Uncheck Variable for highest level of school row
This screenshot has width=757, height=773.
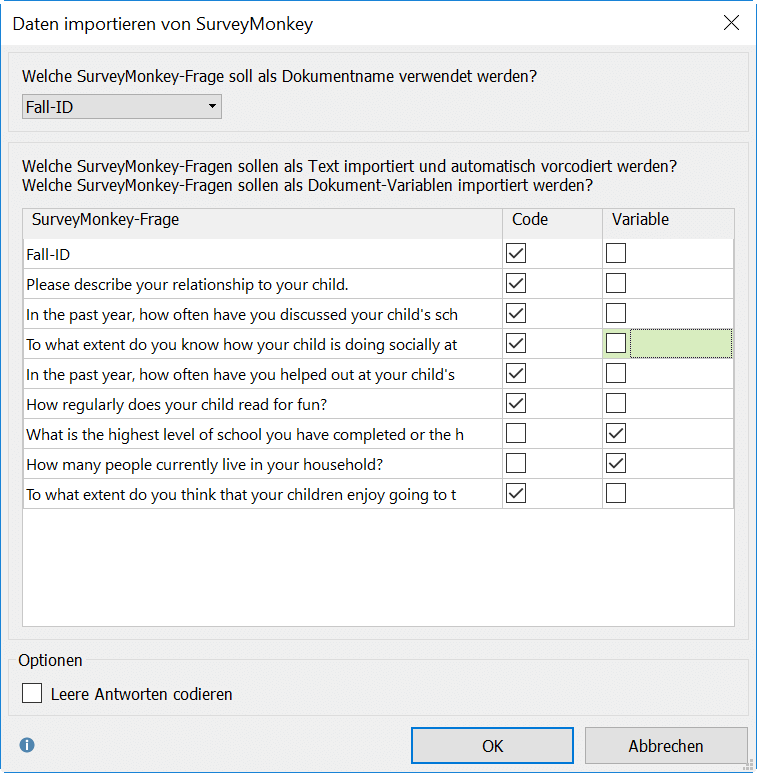[616, 434]
